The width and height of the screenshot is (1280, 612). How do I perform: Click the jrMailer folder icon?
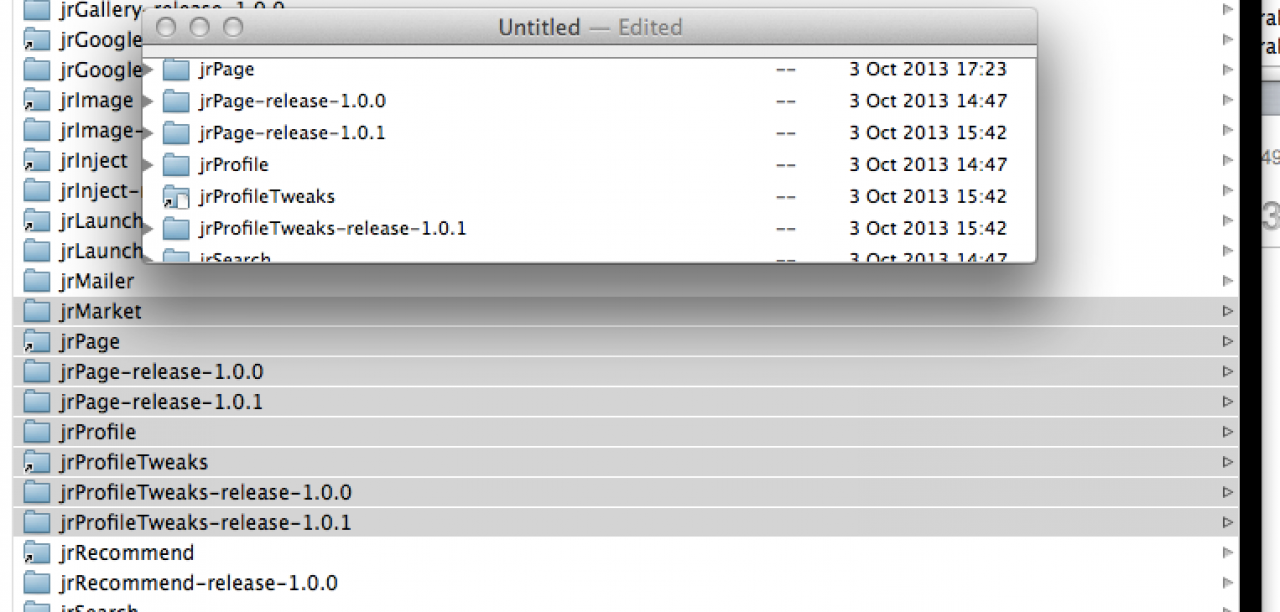click(36, 281)
